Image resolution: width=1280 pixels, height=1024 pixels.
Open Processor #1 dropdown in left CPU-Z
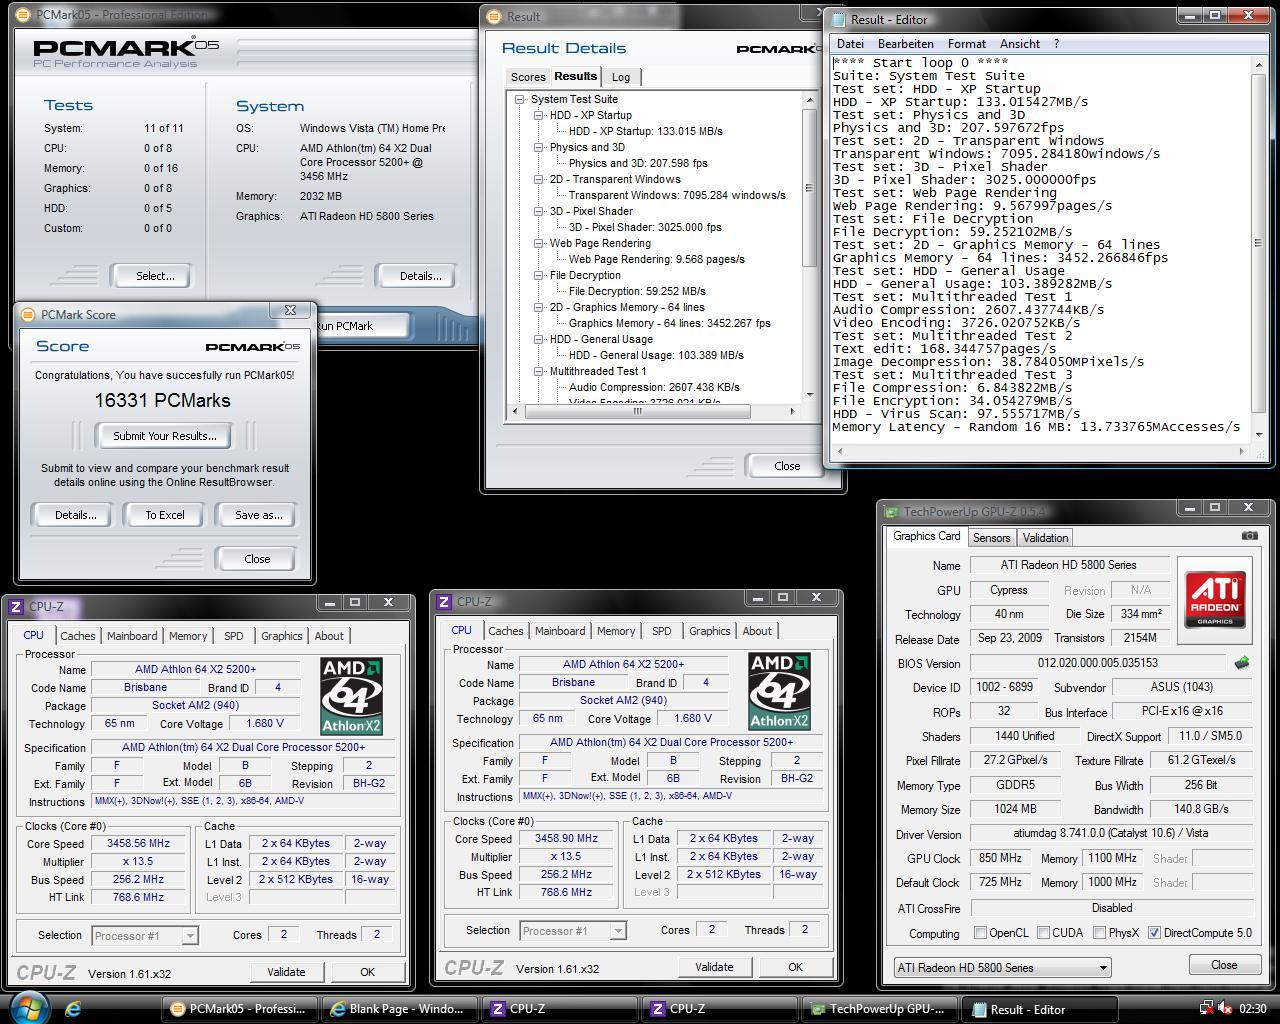[x=145, y=936]
